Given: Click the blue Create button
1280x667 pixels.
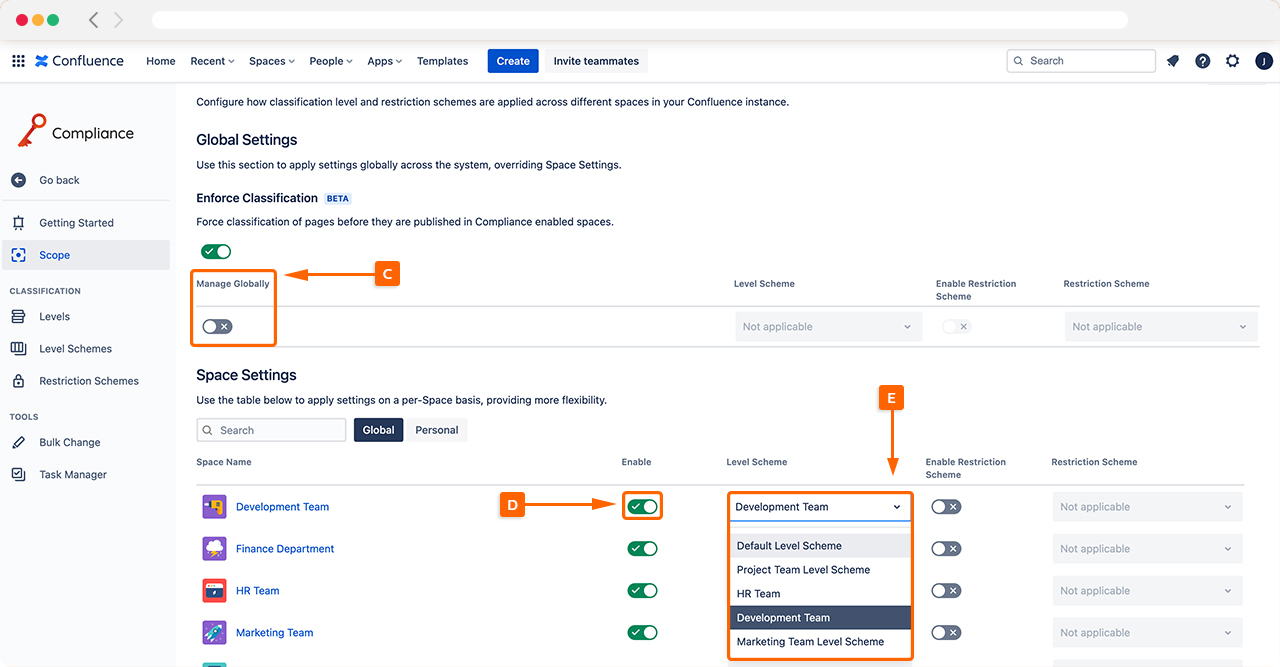Looking at the screenshot, I should 513,61.
